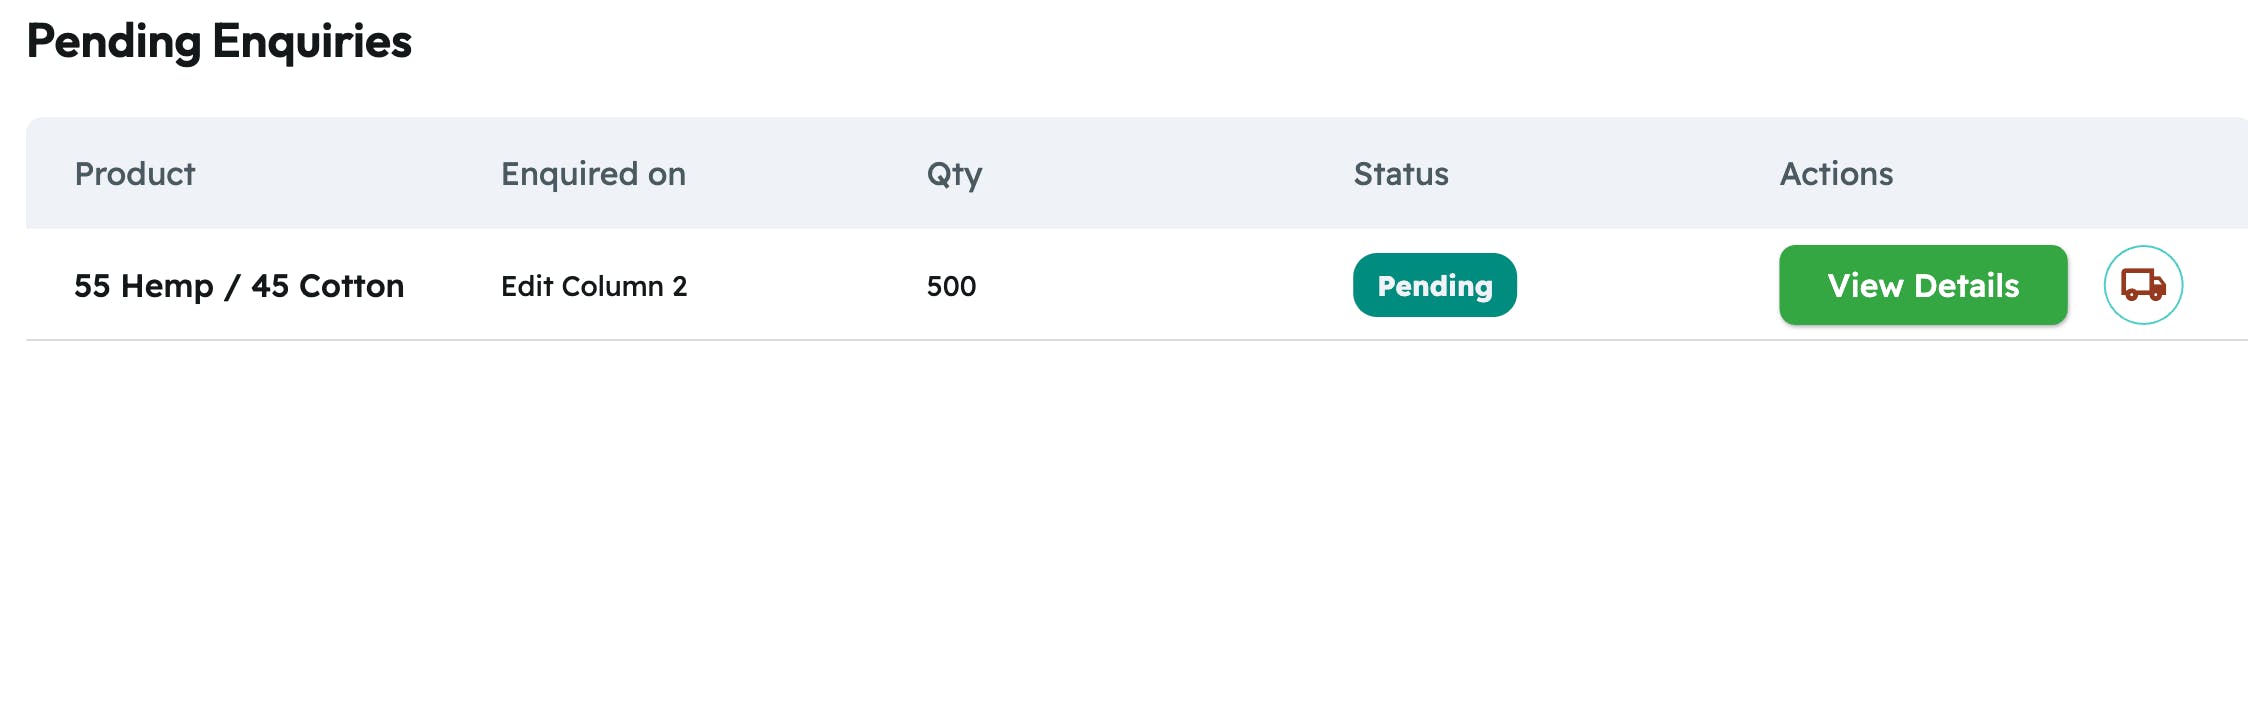Click the word Column in enquiry row
This screenshot has height=712, width=2248.
click(x=612, y=286)
